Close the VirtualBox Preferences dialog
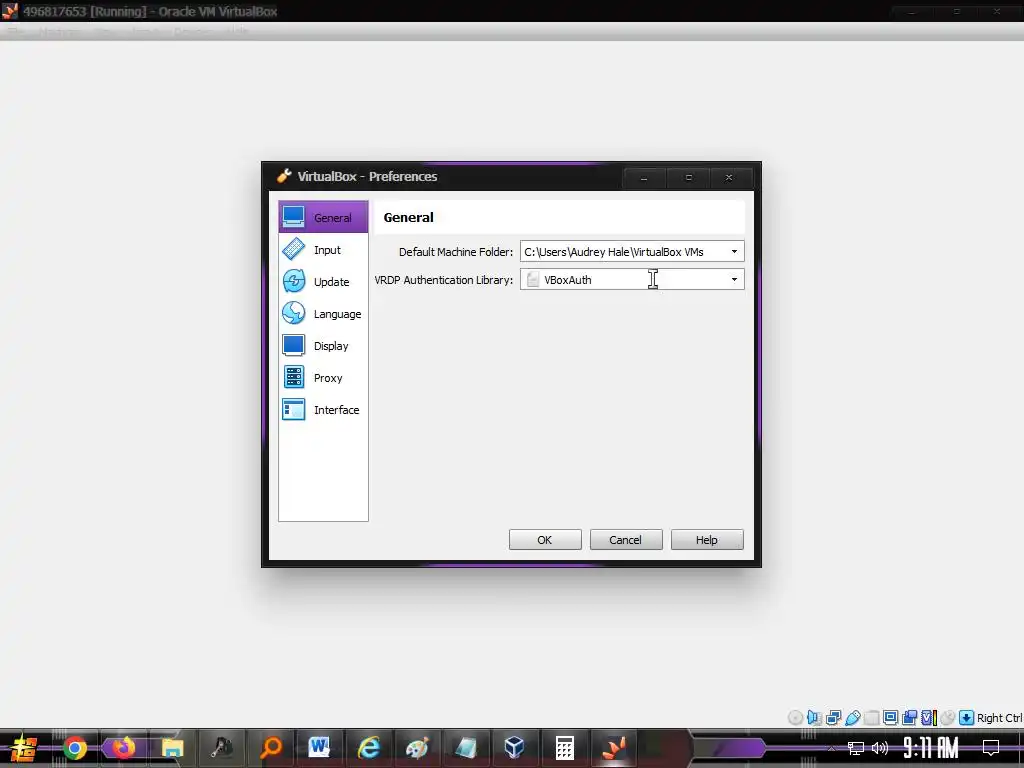 (729, 178)
